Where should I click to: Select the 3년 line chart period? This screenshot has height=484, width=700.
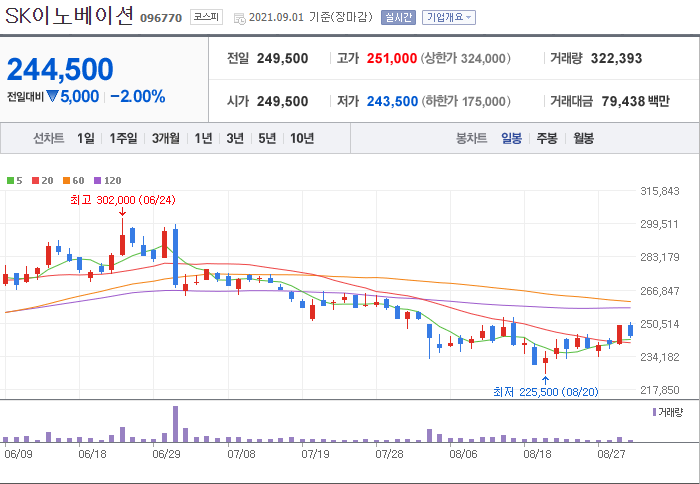235,138
